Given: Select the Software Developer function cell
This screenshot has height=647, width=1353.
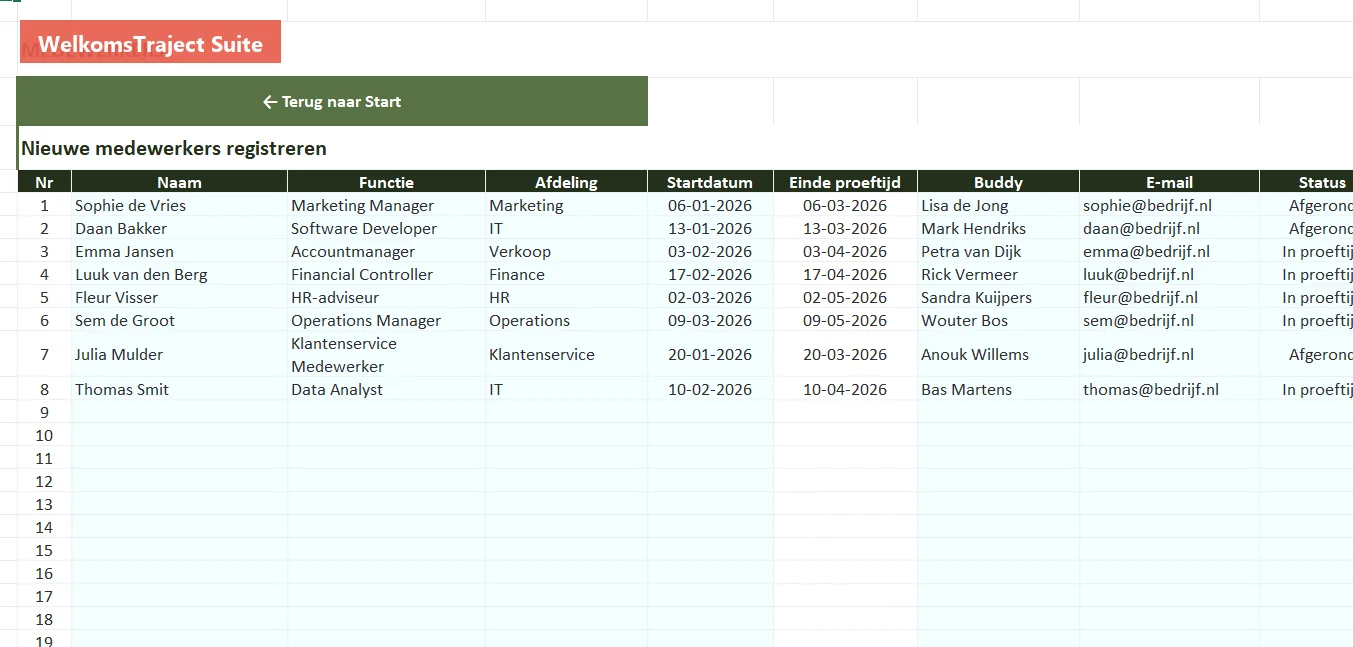Looking at the screenshot, I should pyautogui.click(x=387, y=228).
